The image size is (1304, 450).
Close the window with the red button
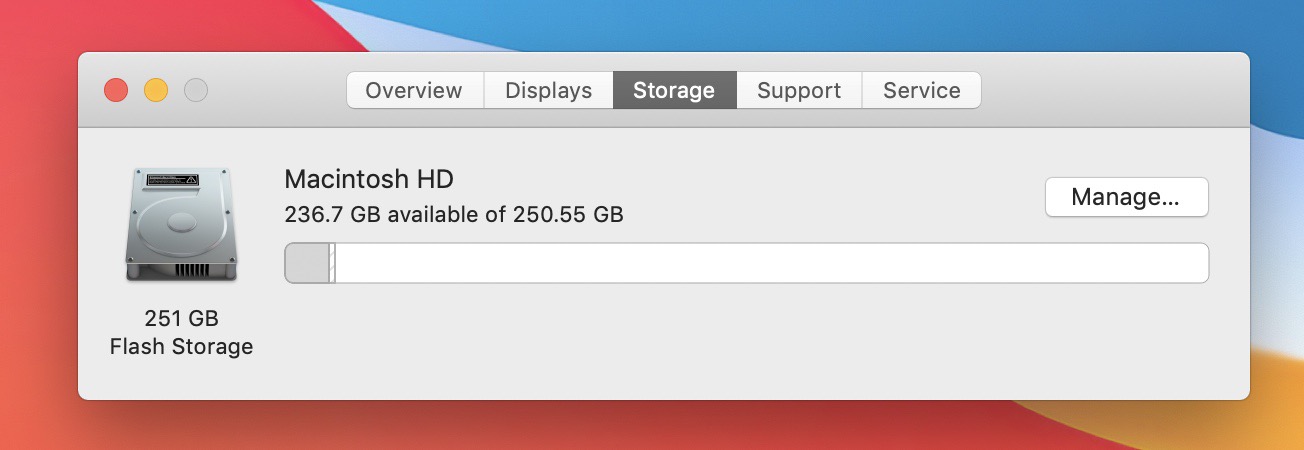pyautogui.click(x=116, y=90)
